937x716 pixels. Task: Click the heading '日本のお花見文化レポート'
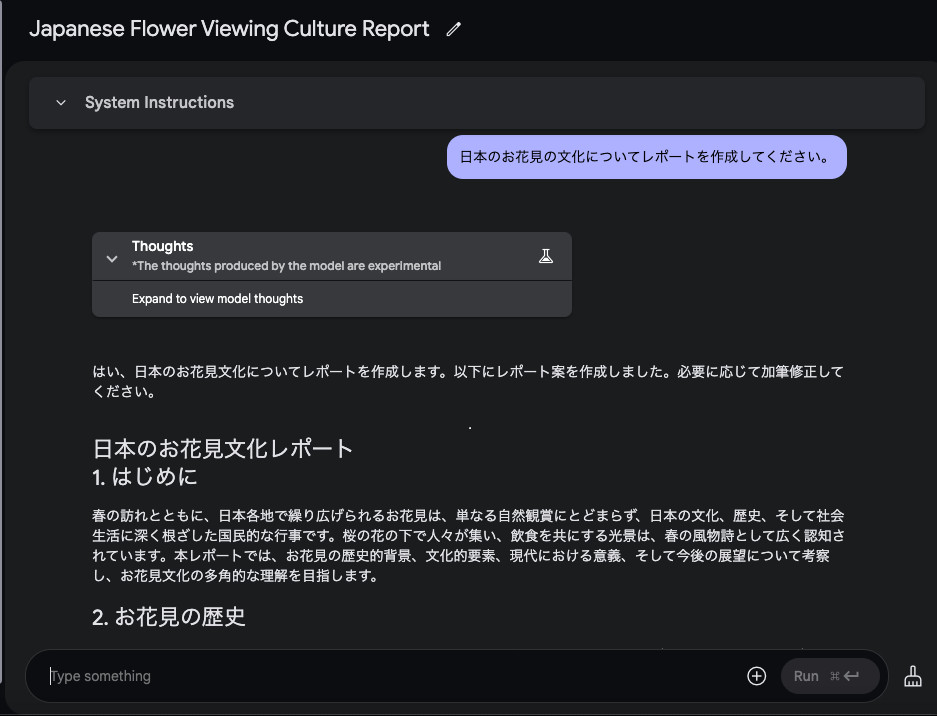[222, 448]
